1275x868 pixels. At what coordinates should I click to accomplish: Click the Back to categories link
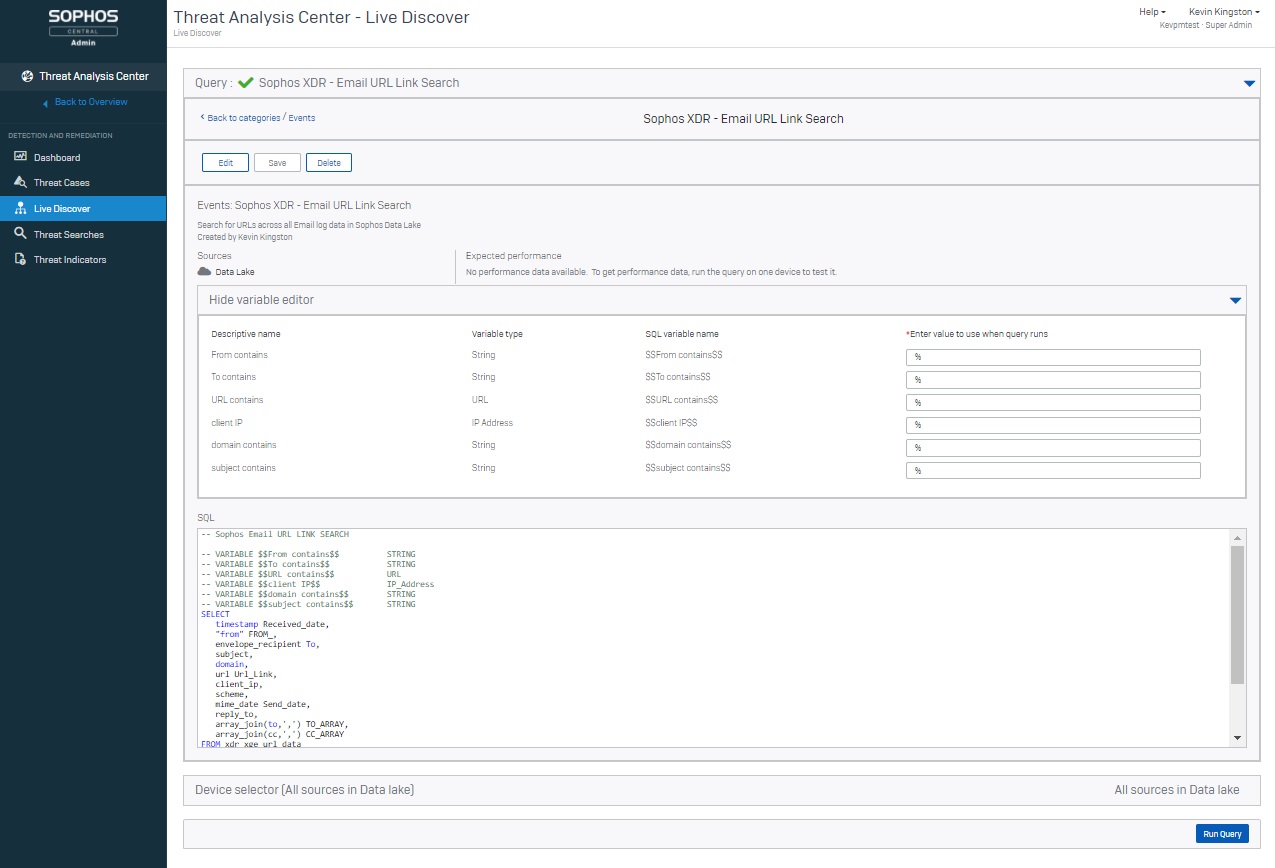pos(244,118)
